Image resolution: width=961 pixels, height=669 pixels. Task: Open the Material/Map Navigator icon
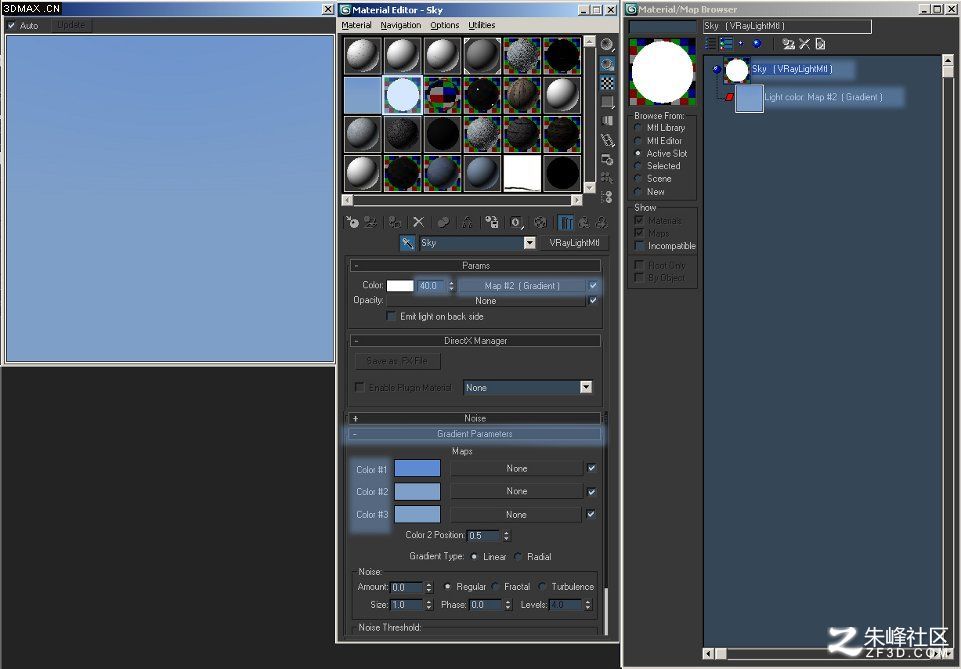607,197
